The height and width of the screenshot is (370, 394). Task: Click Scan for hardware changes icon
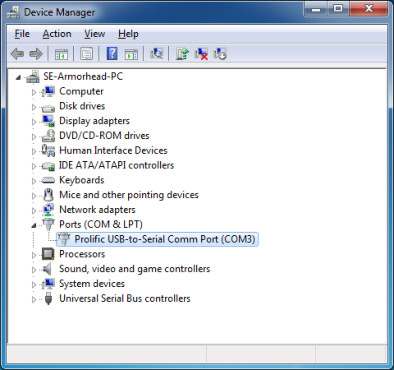(x=156, y=54)
